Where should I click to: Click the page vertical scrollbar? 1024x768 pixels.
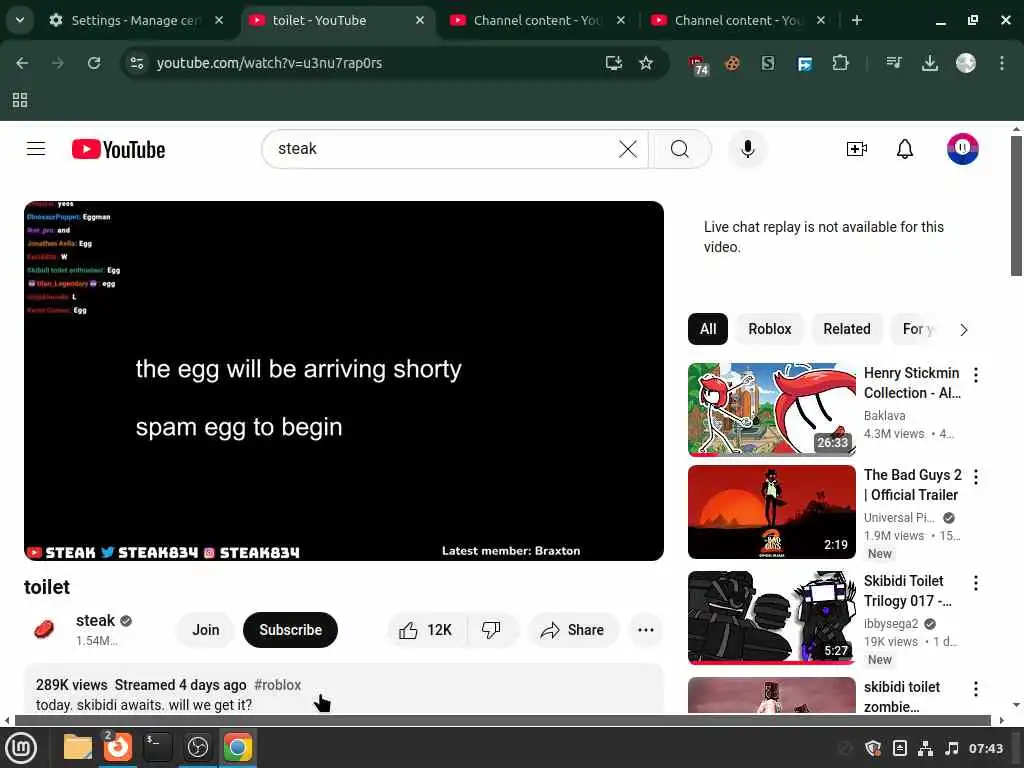coord(1016,206)
